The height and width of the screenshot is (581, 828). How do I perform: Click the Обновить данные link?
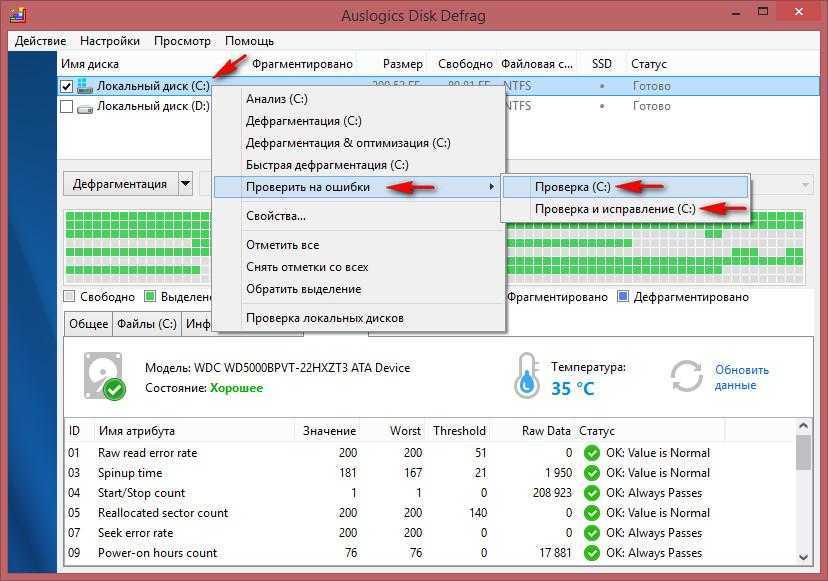[741, 377]
